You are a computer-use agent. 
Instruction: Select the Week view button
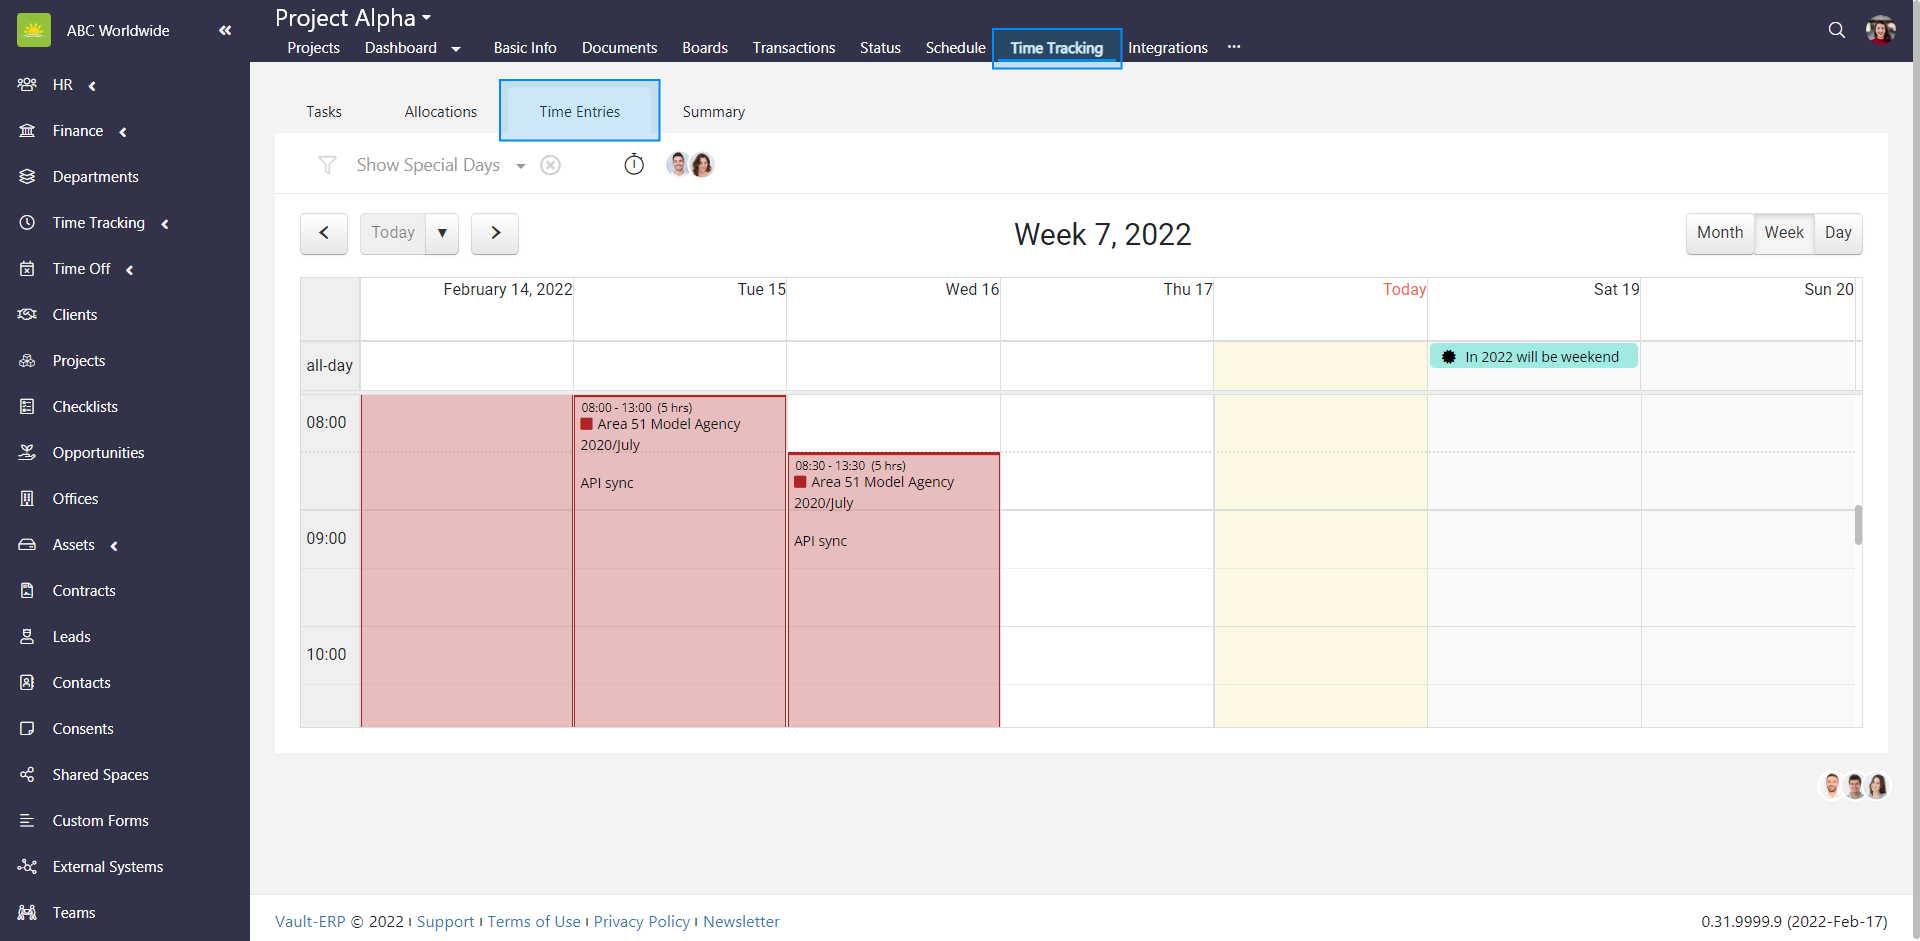[1783, 233]
